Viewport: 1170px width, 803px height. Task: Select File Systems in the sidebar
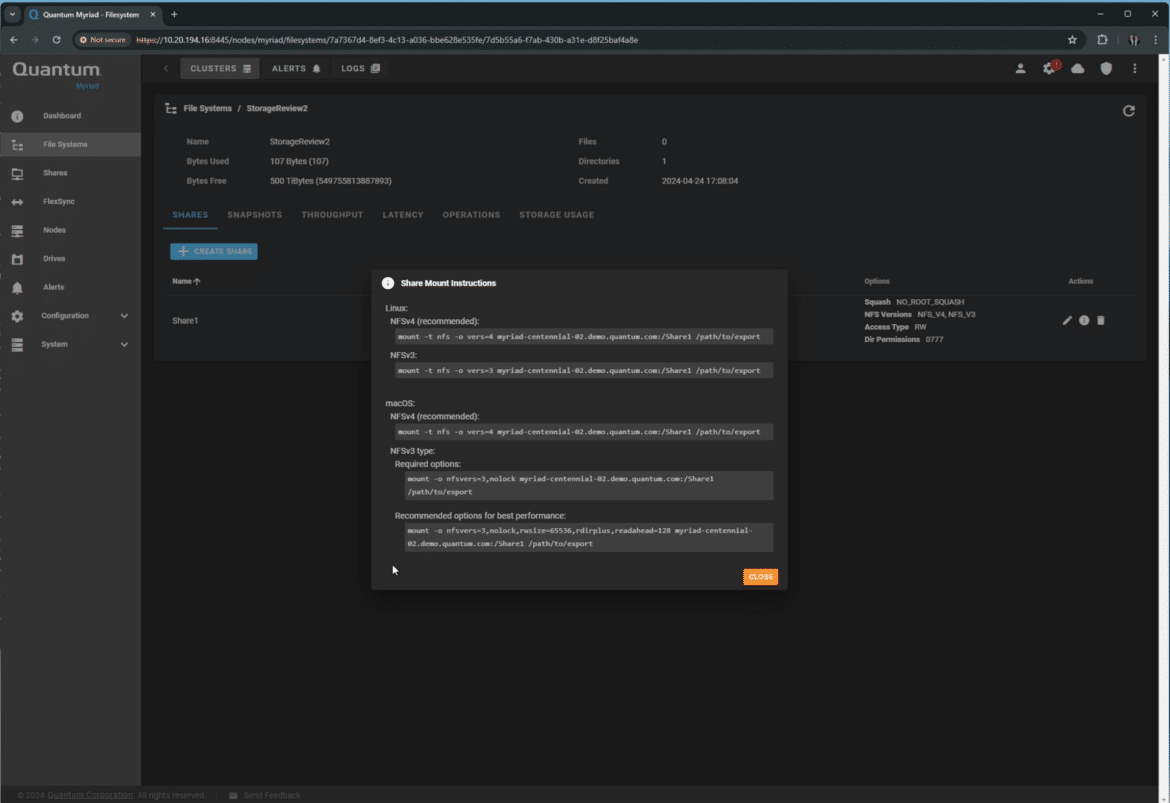70,144
